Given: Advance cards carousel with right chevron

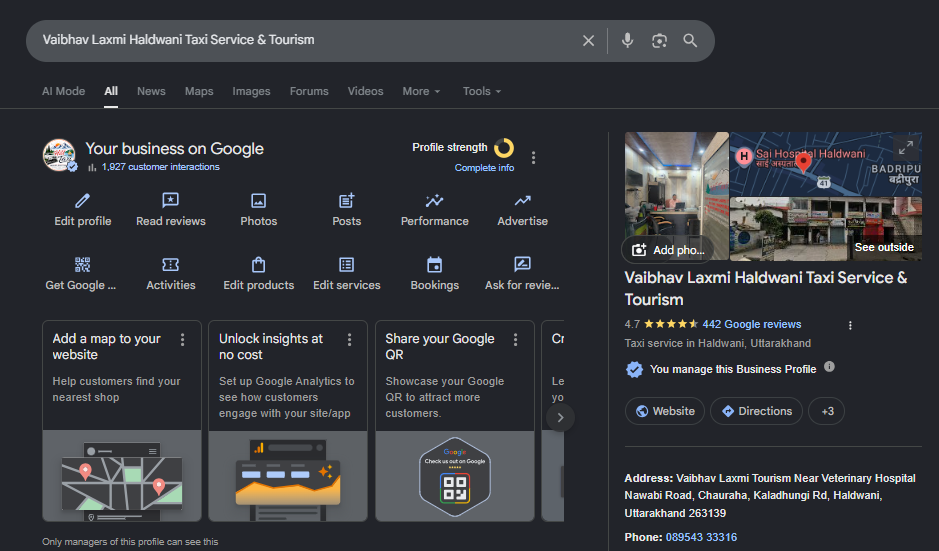Looking at the screenshot, I should pos(561,417).
